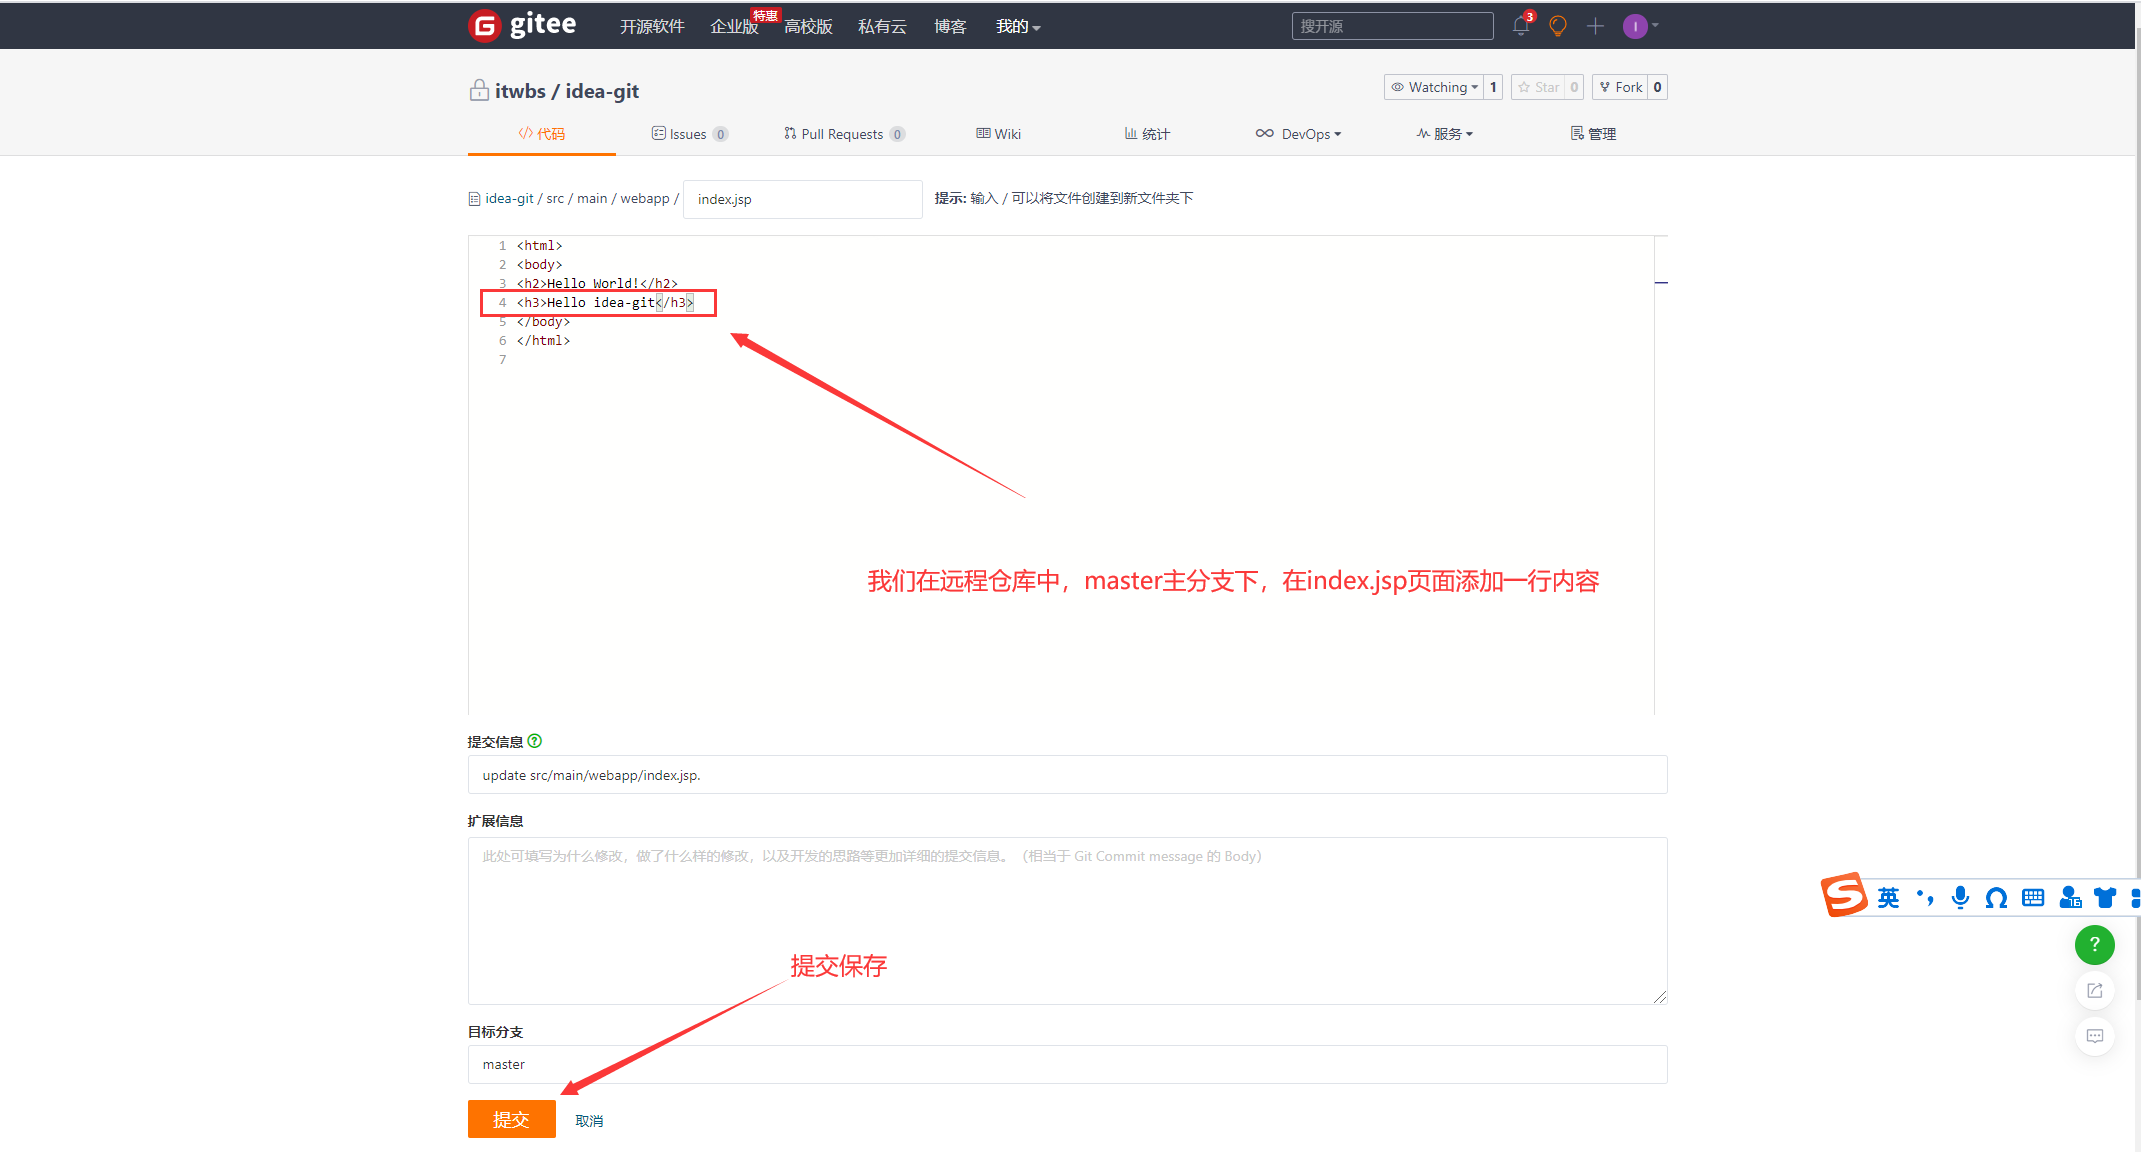Click the 扩展信息 description textarea
This screenshot has width=2141, height=1152.
point(1067,921)
